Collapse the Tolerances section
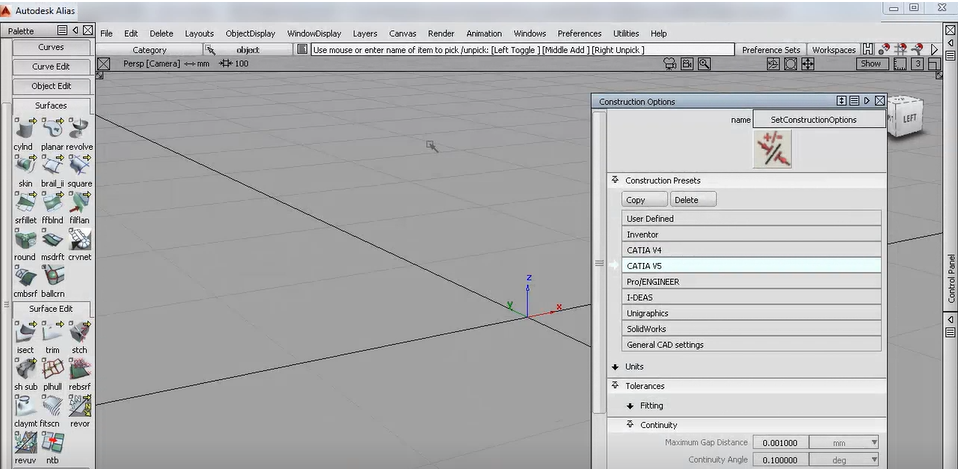This screenshot has width=958, height=469. coord(615,385)
